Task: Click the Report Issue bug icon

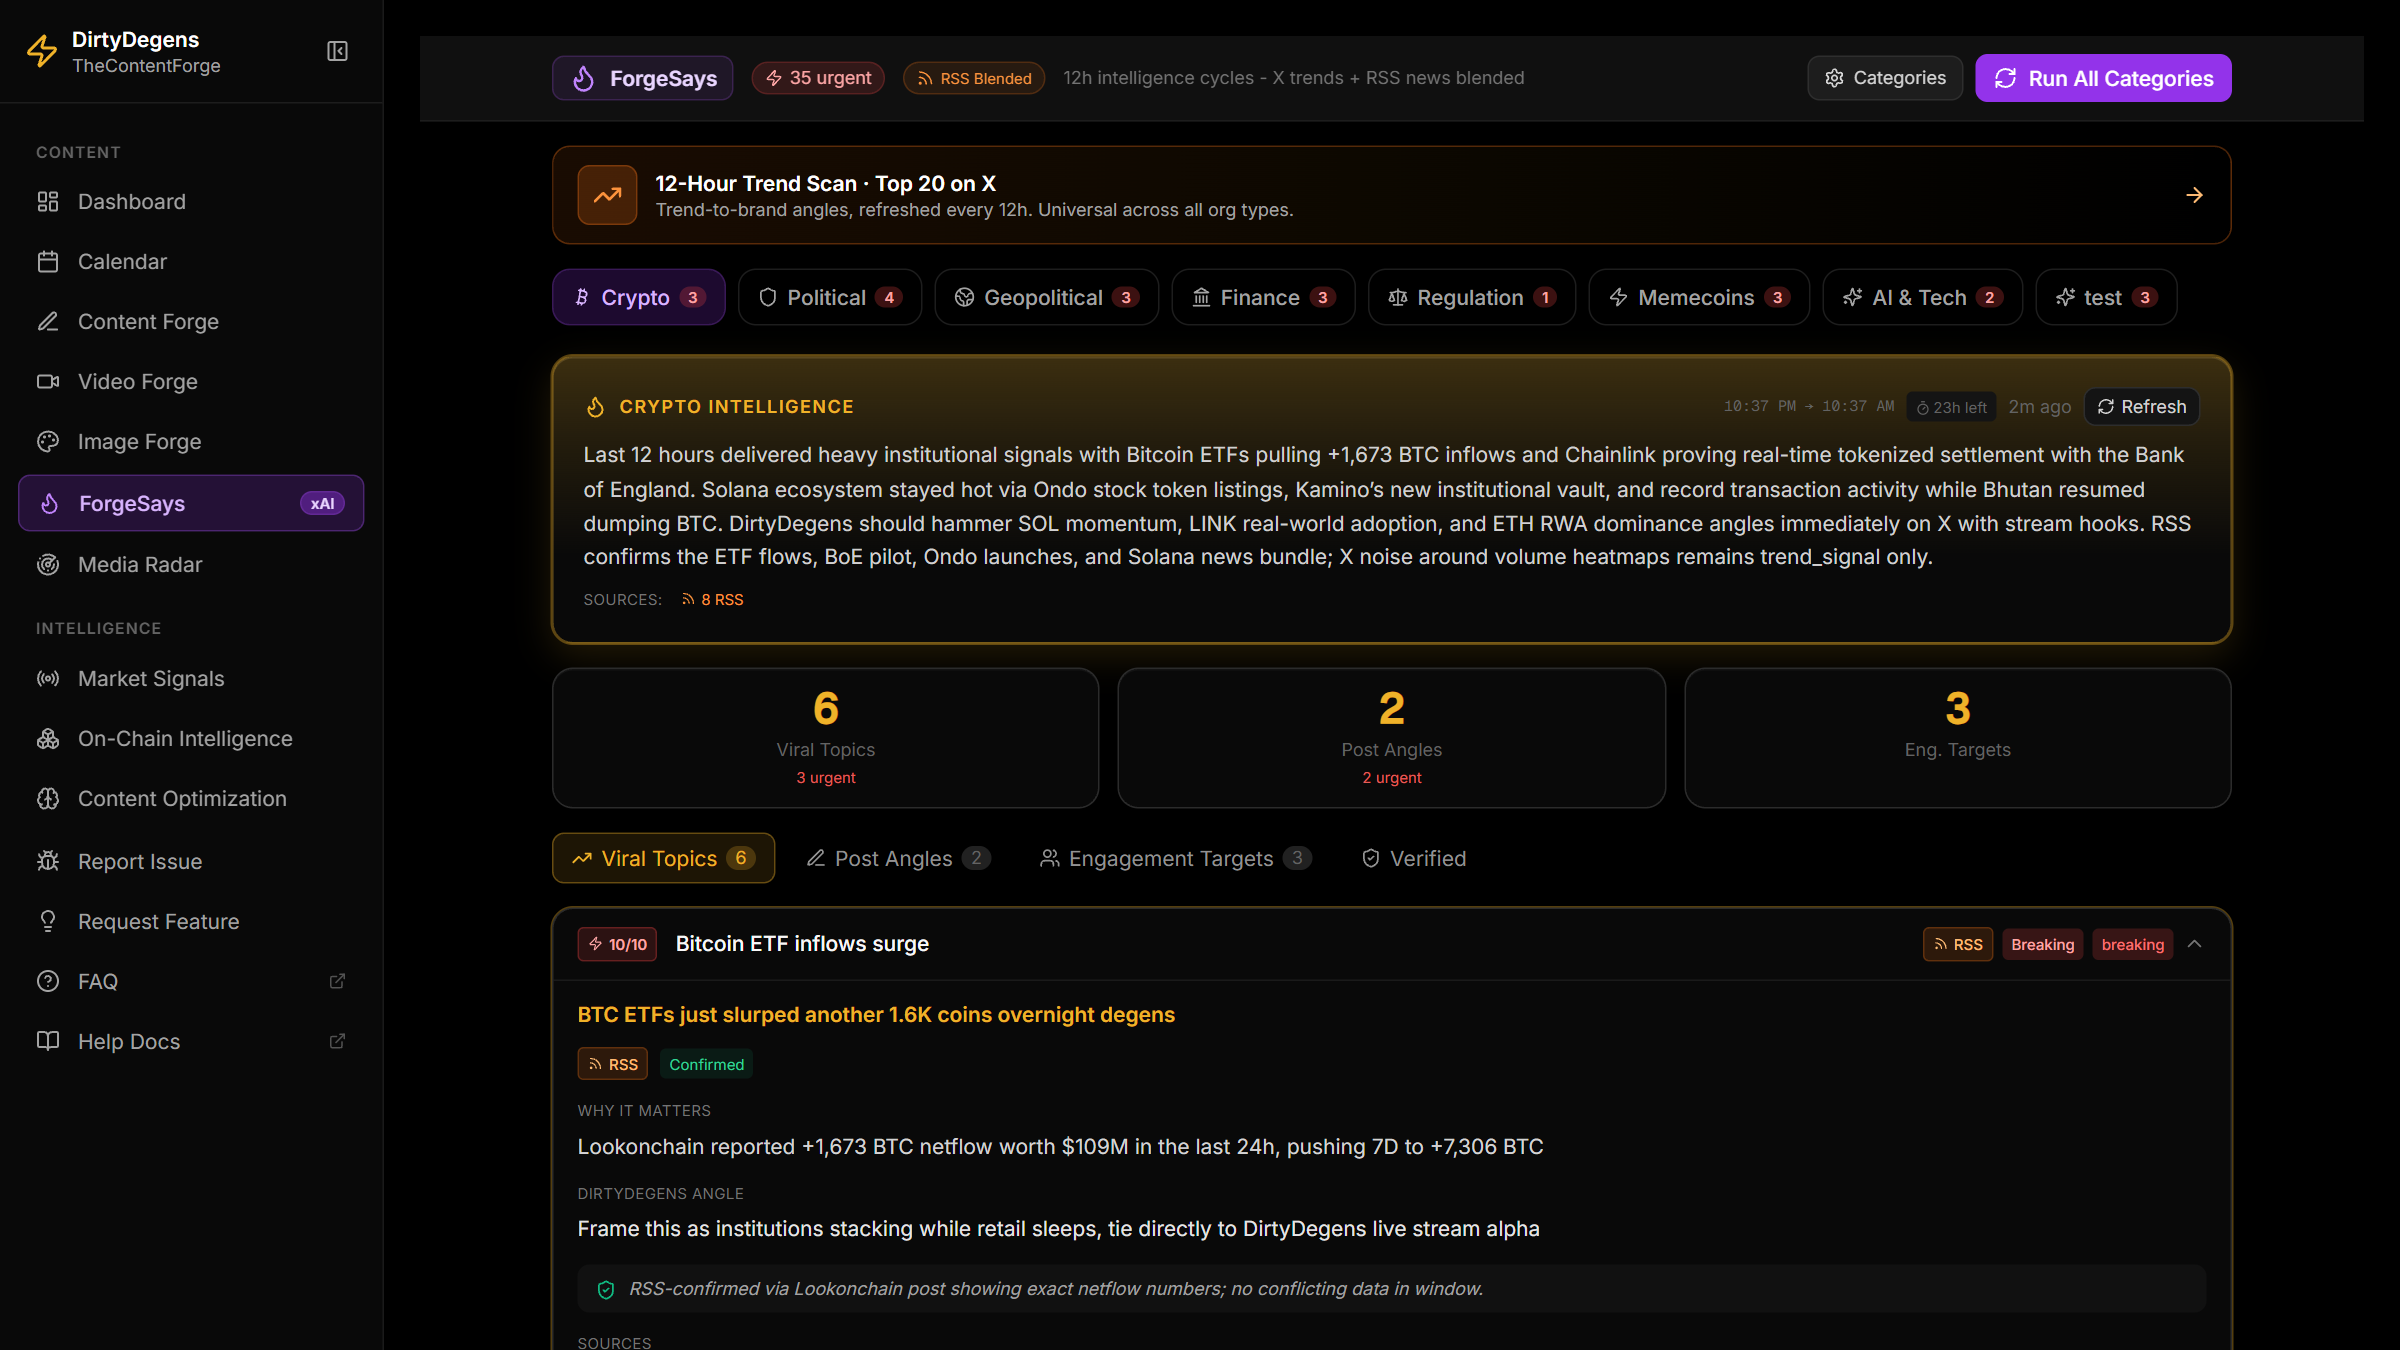Action: click(48, 861)
